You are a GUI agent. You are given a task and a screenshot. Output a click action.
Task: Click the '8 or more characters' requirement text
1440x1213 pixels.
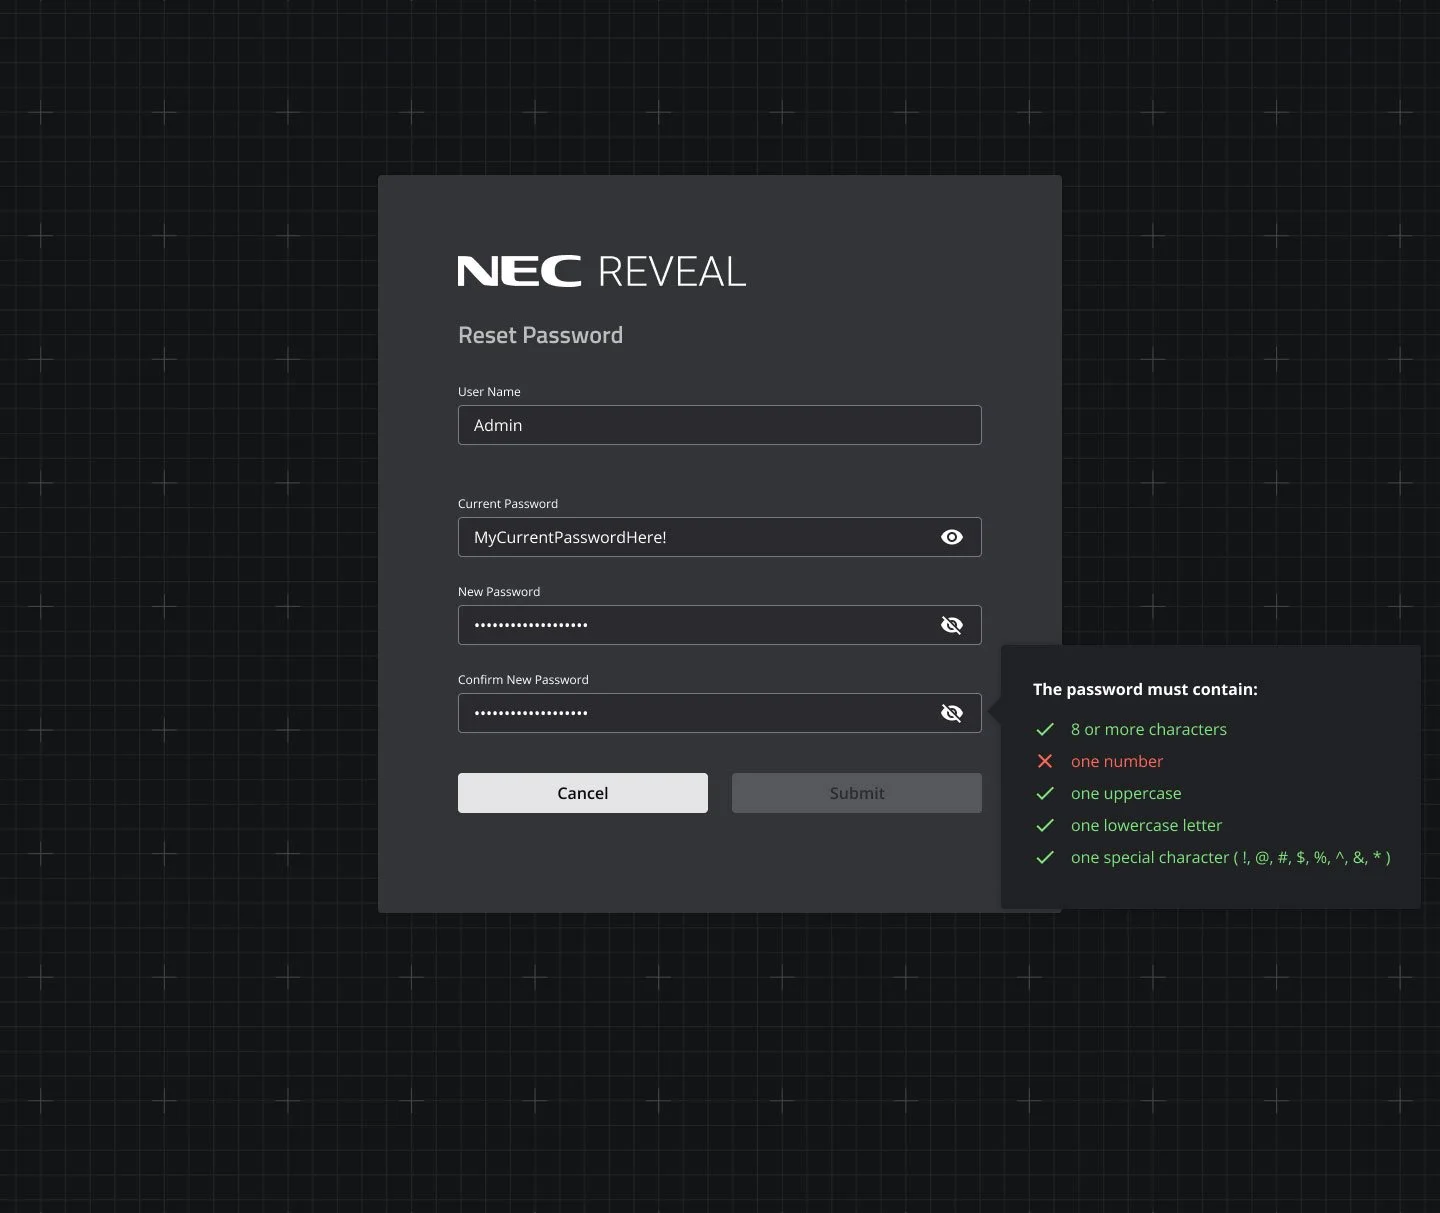tap(1149, 729)
